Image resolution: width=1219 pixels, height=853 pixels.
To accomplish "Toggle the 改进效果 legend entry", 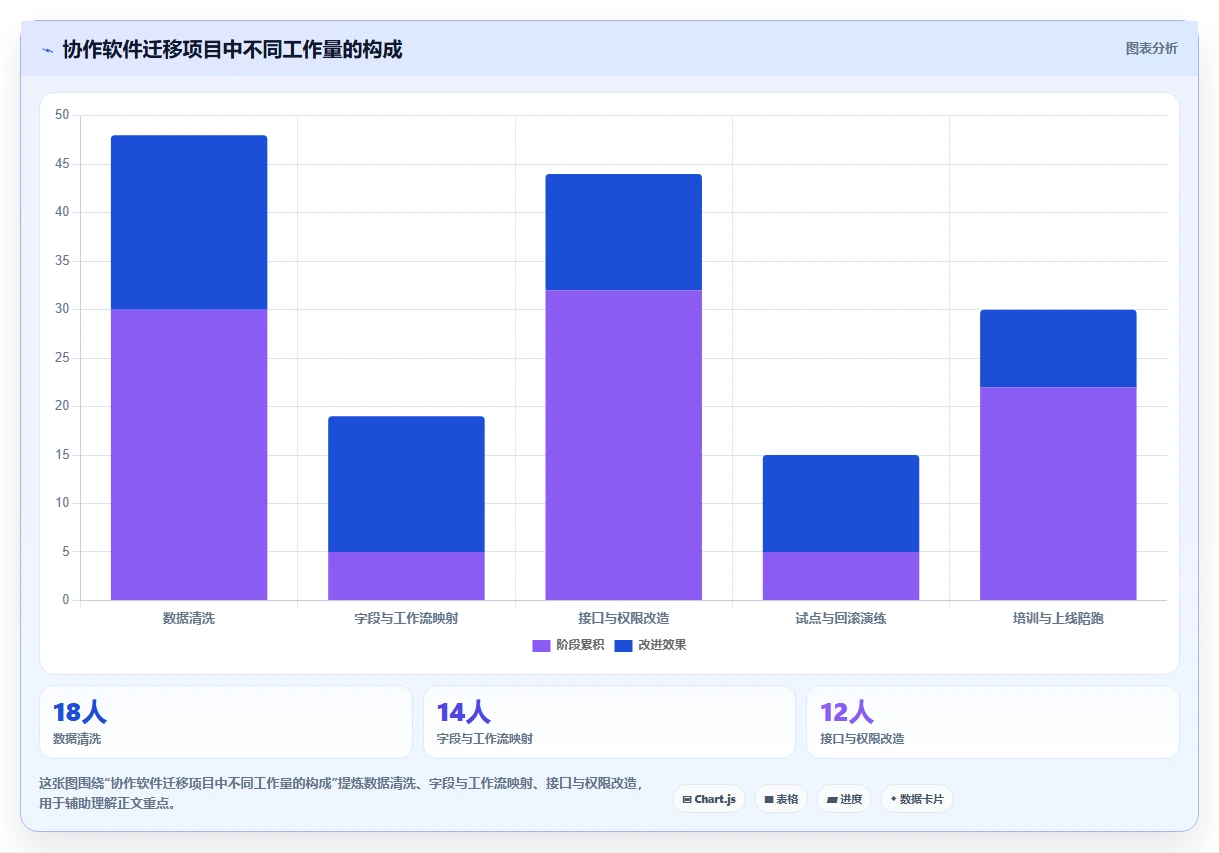I will [x=650, y=645].
